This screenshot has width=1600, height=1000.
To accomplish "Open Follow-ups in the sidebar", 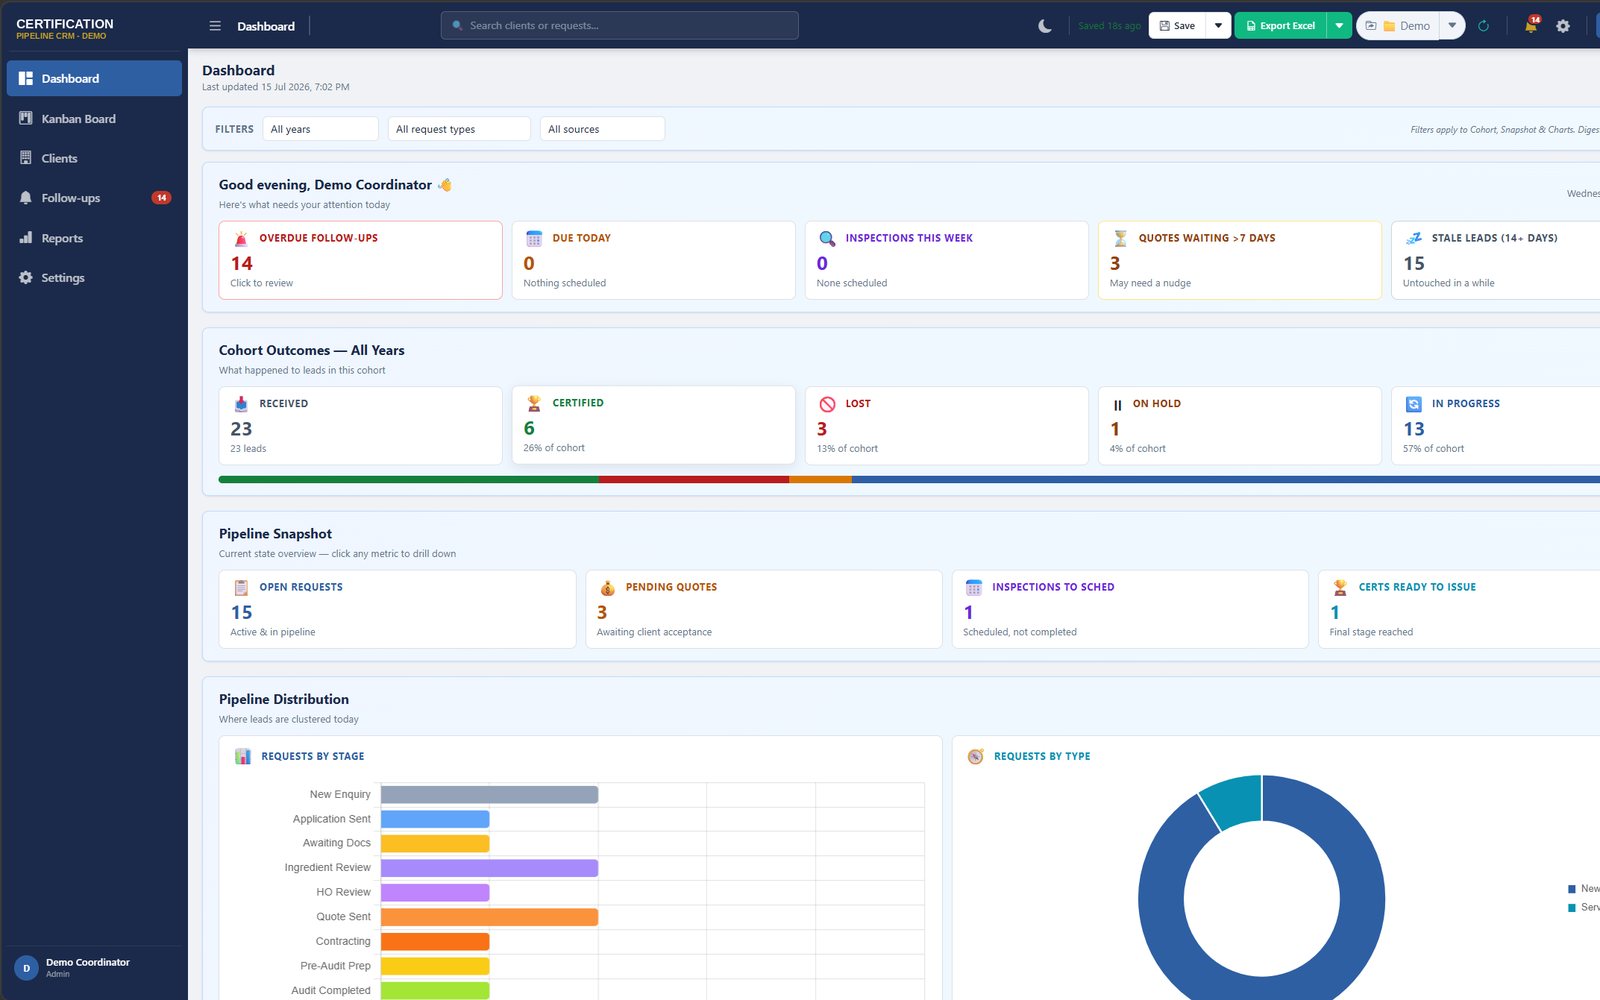I will click(94, 198).
